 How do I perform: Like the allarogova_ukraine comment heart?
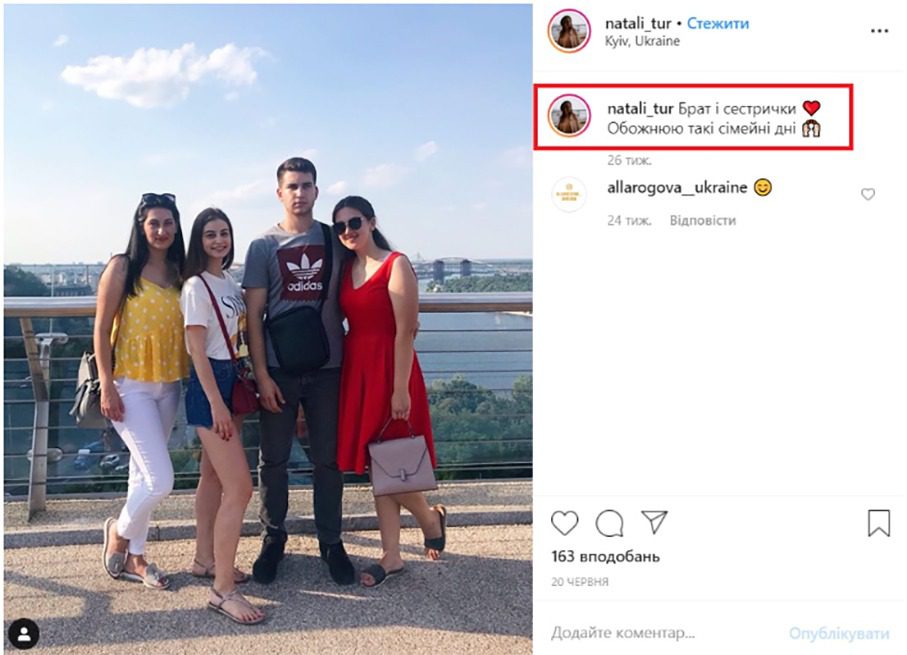point(867,194)
